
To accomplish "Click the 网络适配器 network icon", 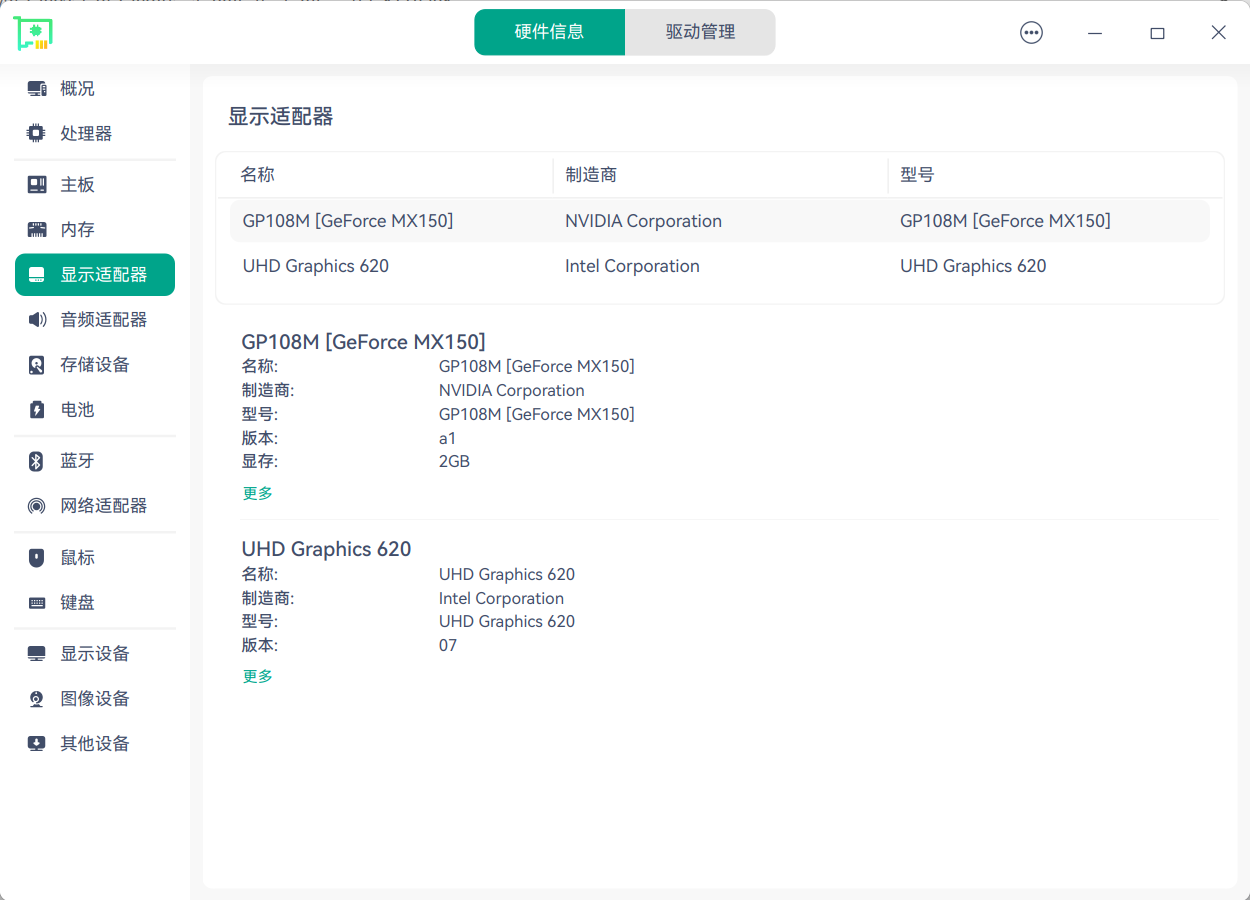I will [37, 506].
